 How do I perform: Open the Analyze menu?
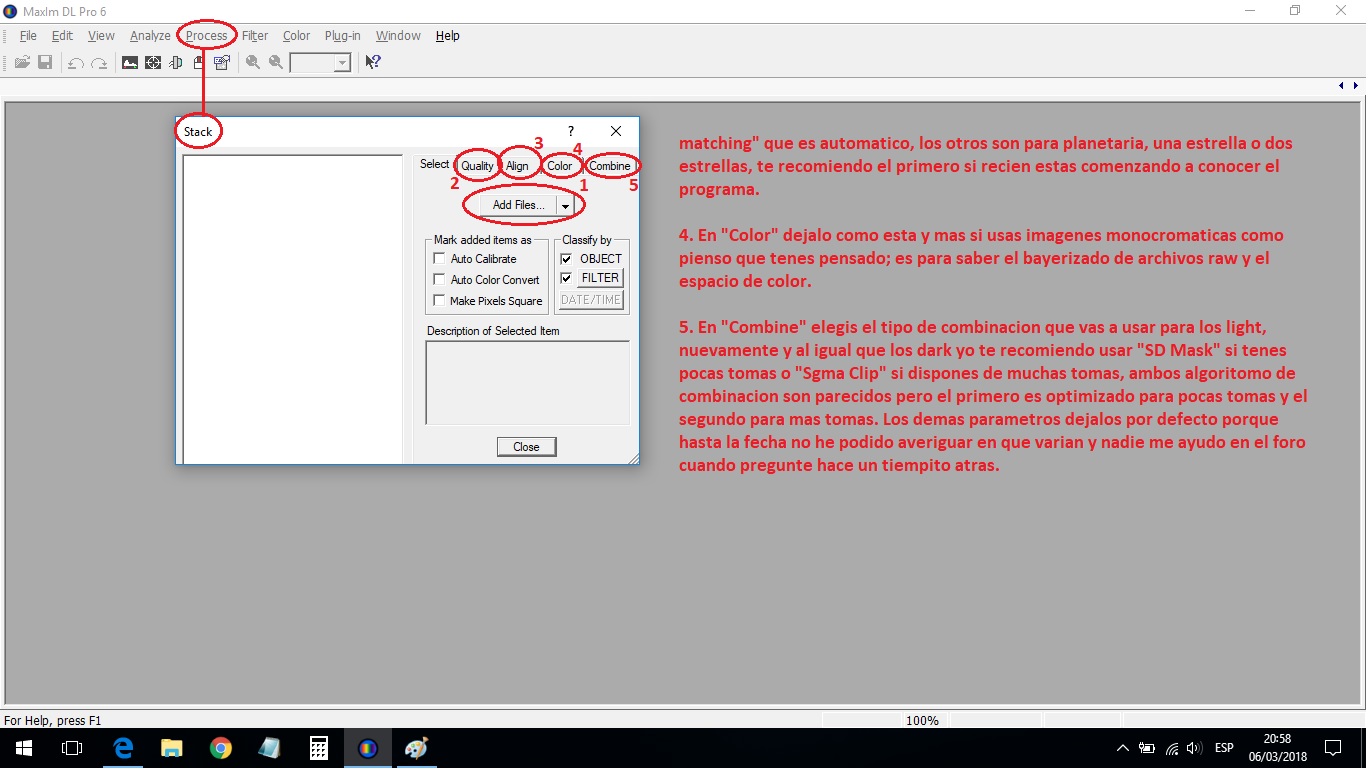[150, 36]
